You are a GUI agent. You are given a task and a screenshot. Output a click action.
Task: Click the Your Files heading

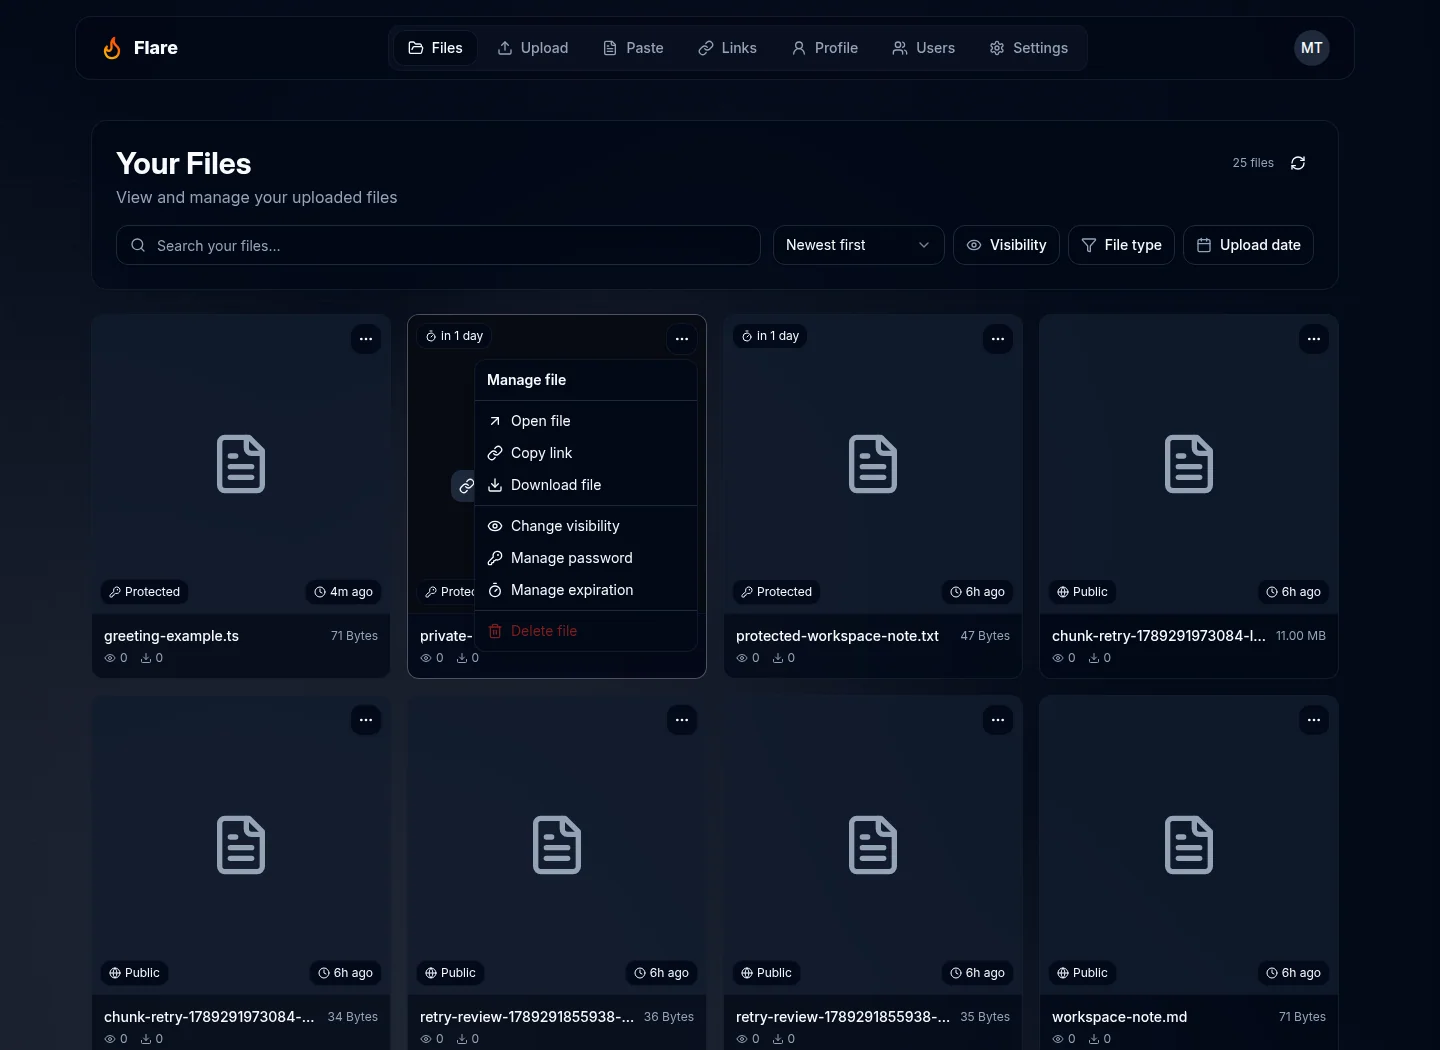(184, 164)
